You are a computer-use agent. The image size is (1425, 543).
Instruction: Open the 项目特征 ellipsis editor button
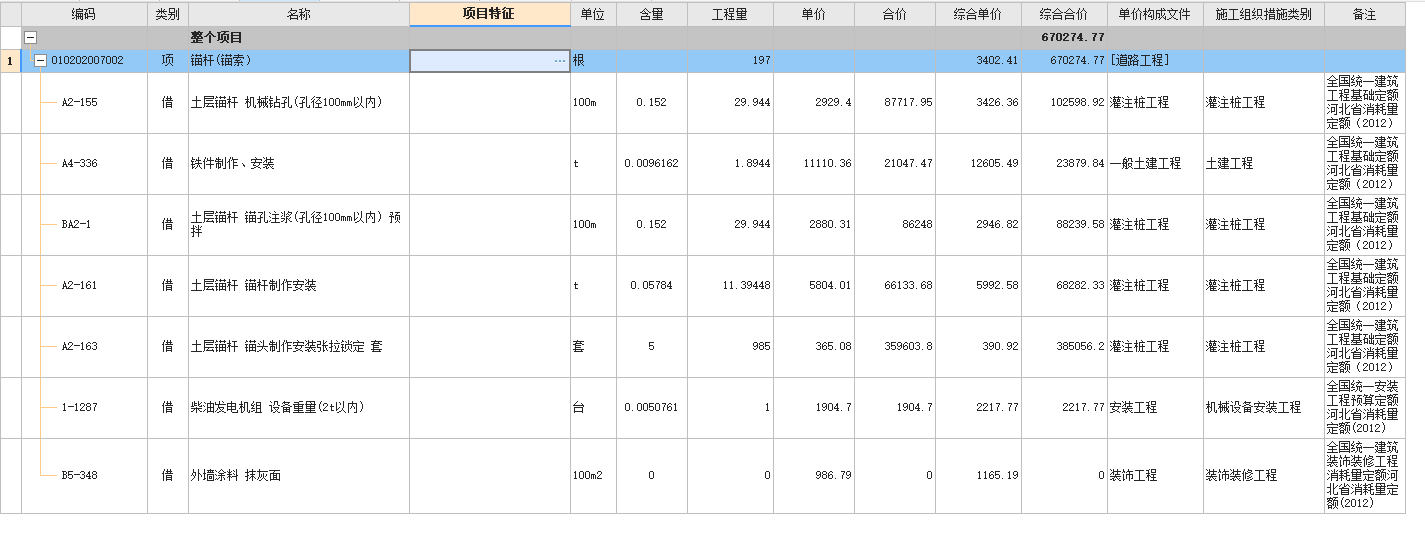560,61
